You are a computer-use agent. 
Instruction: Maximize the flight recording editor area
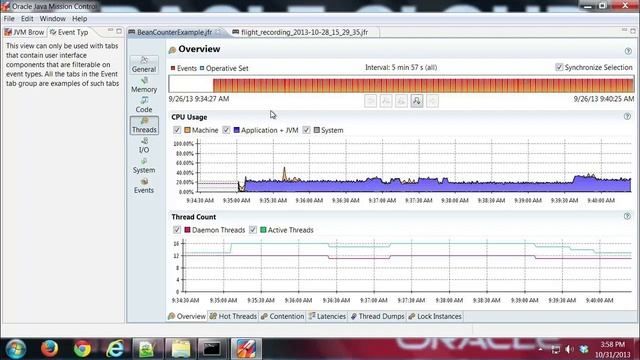point(633,31)
